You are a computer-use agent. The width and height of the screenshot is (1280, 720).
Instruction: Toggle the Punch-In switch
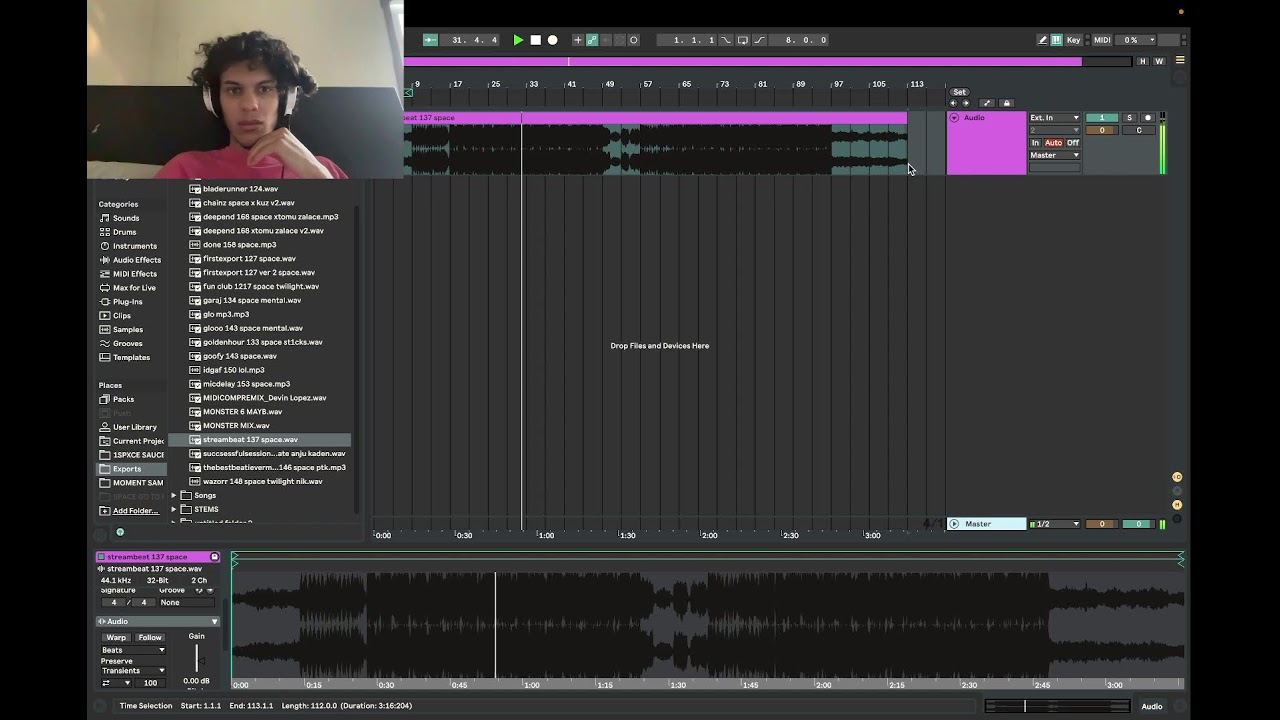point(725,40)
